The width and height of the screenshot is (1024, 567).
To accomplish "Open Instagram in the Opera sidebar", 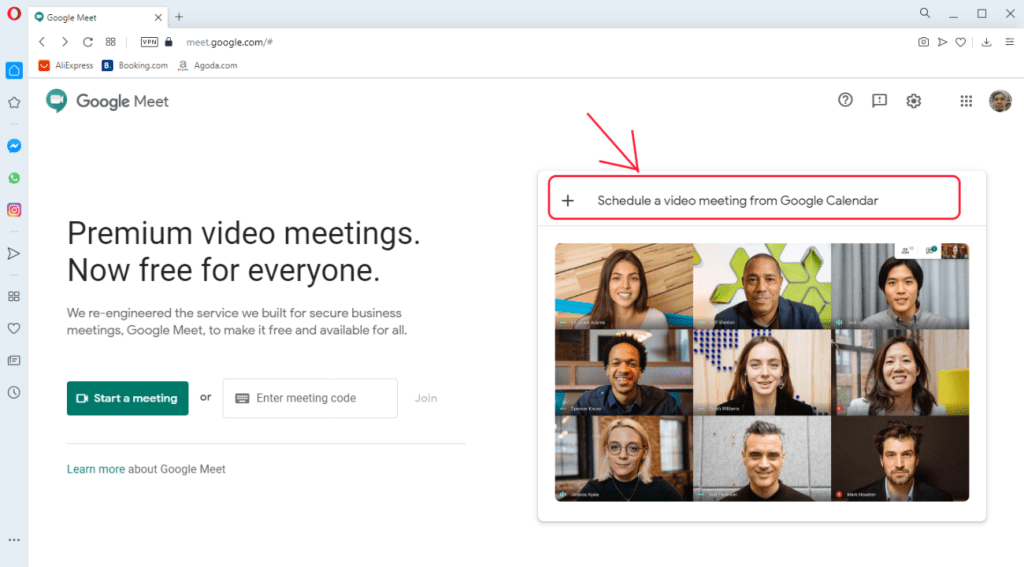I will pyautogui.click(x=14, y=210).
